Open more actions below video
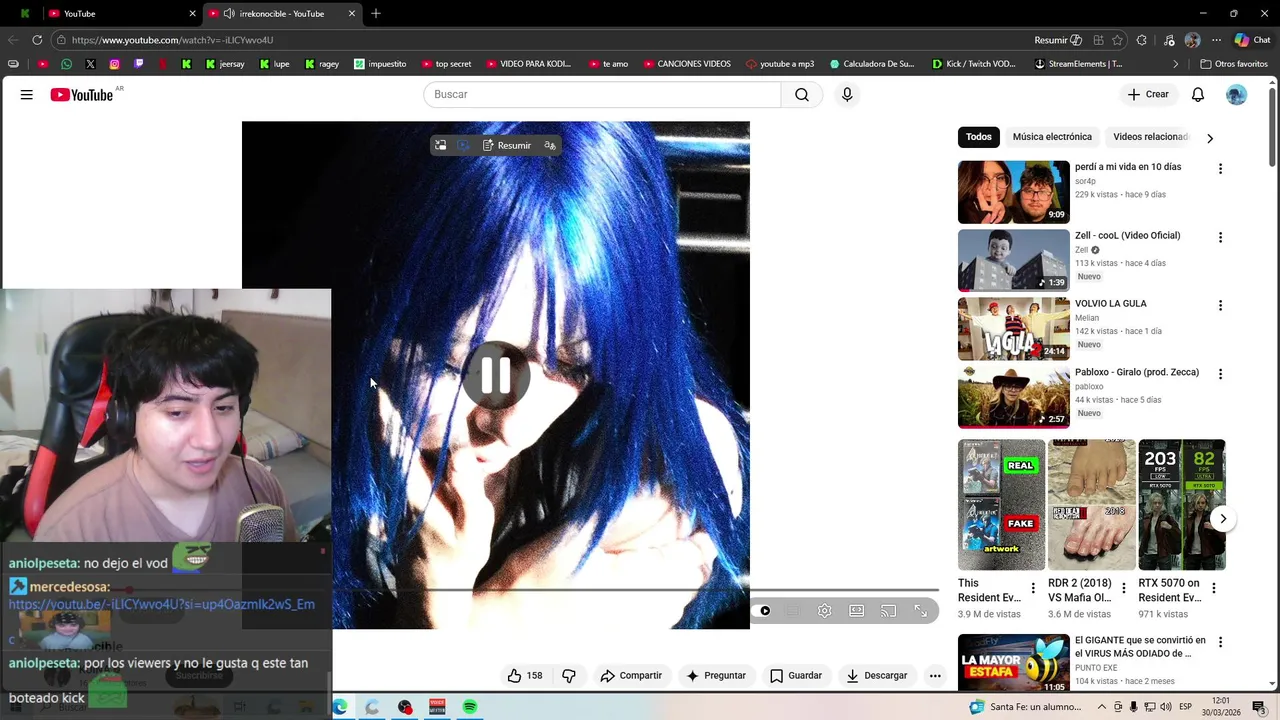 (935, 676)
